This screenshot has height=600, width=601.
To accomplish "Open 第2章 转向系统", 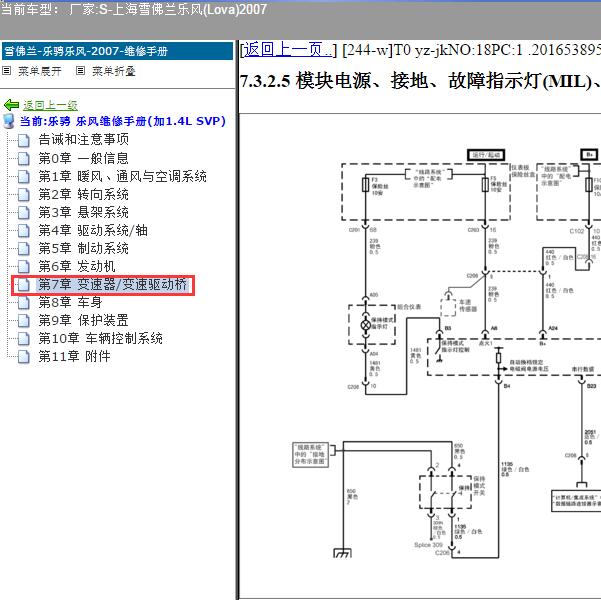I will coord(83,194).
